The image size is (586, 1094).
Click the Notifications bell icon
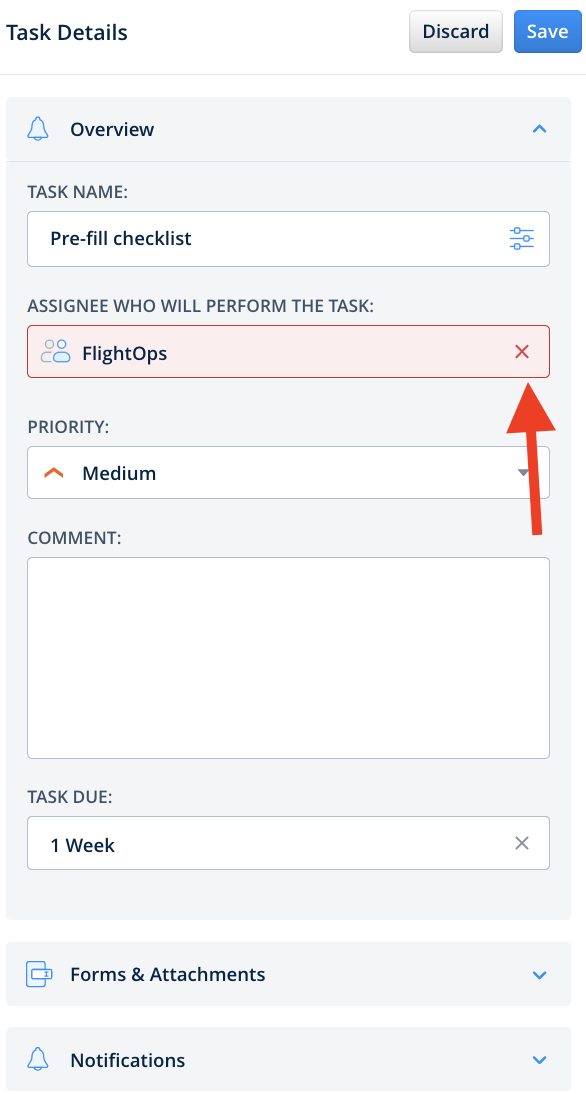pos(38,1060)
